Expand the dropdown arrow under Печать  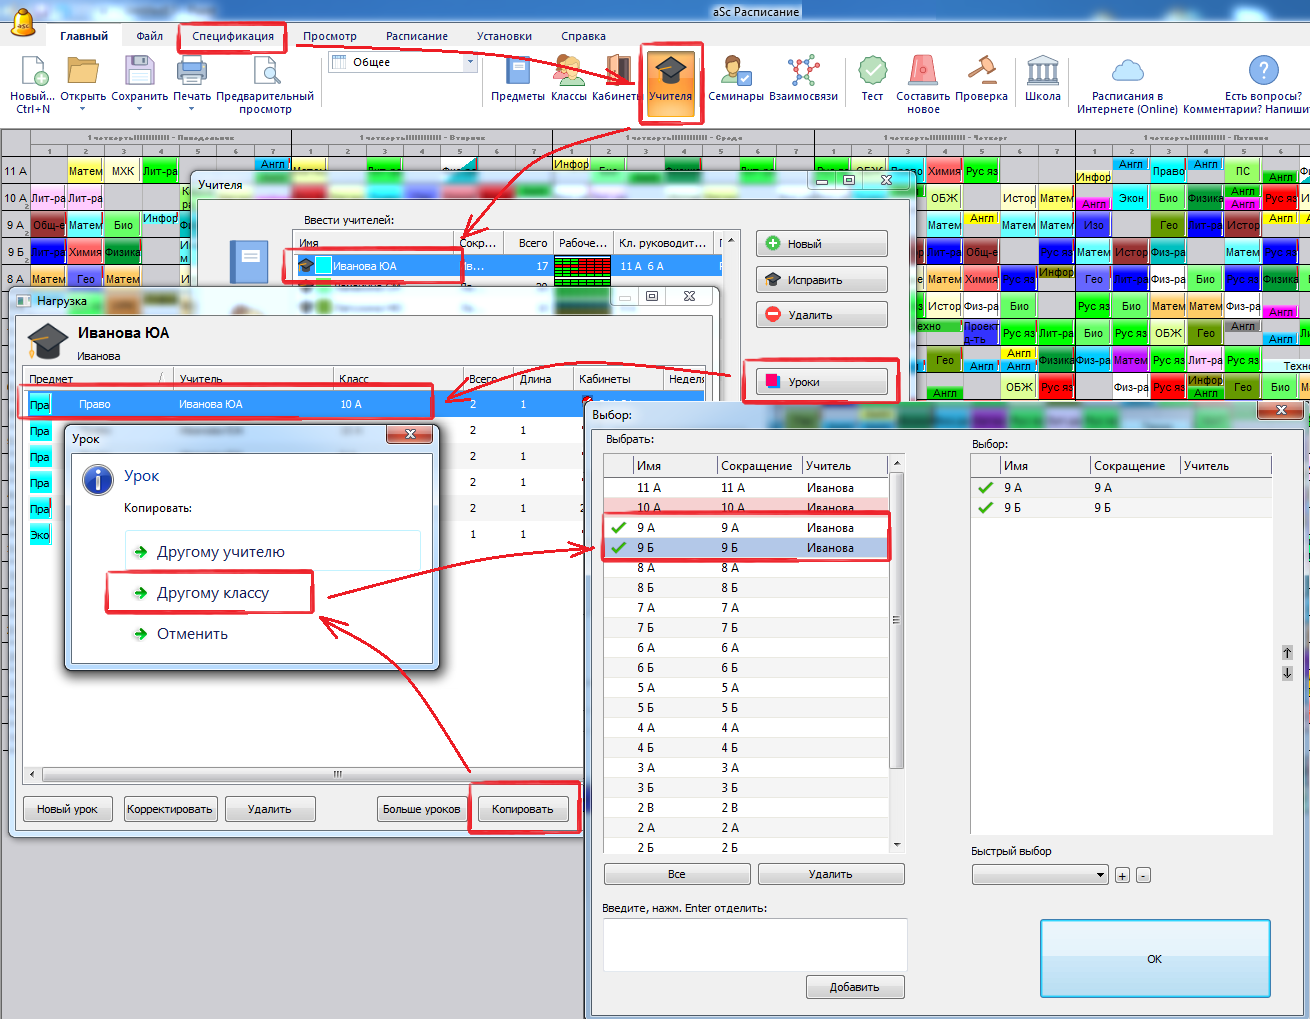[191, 110]
